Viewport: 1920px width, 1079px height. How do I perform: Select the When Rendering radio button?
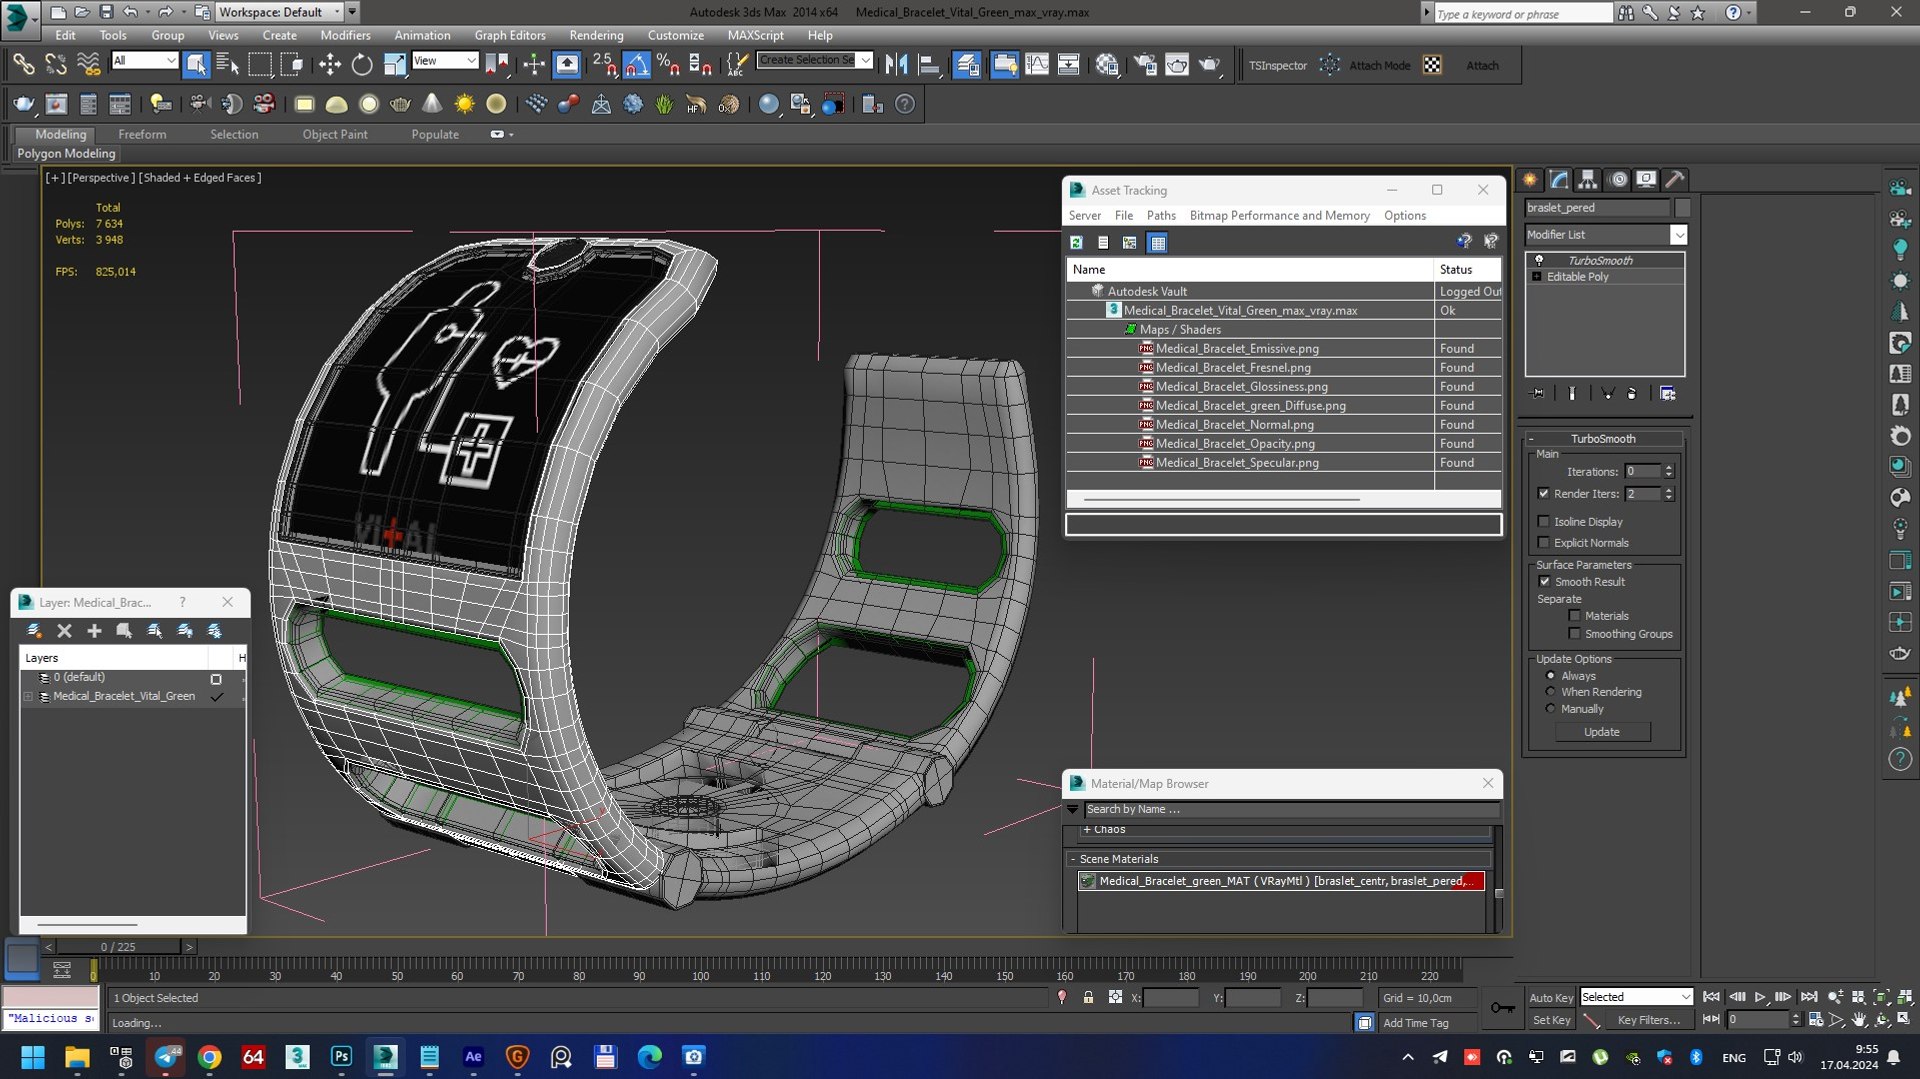tap(1551, 691)
